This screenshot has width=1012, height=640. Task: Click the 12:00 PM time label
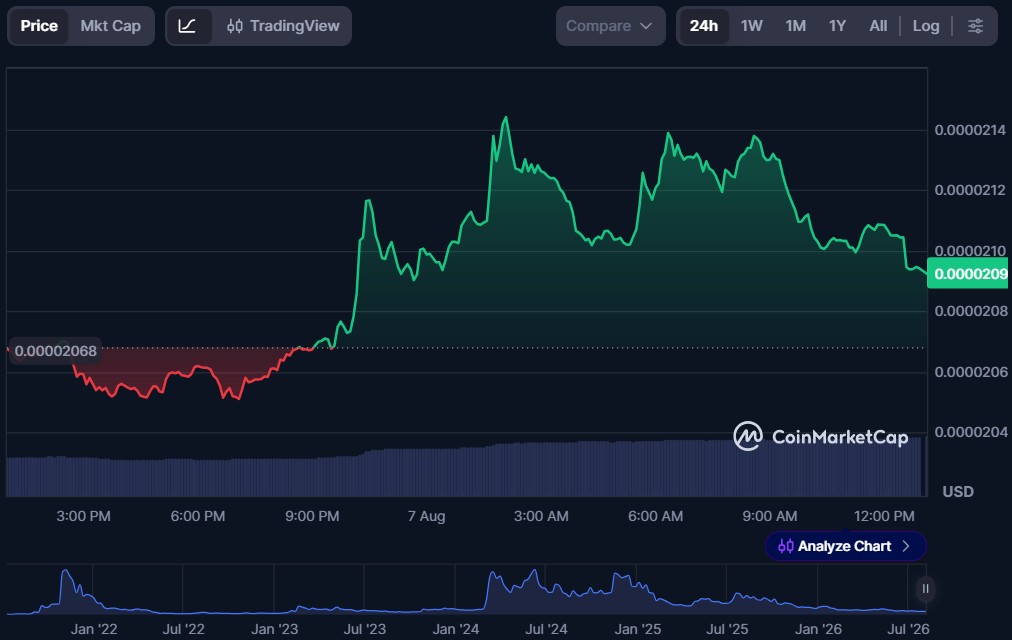884,516
